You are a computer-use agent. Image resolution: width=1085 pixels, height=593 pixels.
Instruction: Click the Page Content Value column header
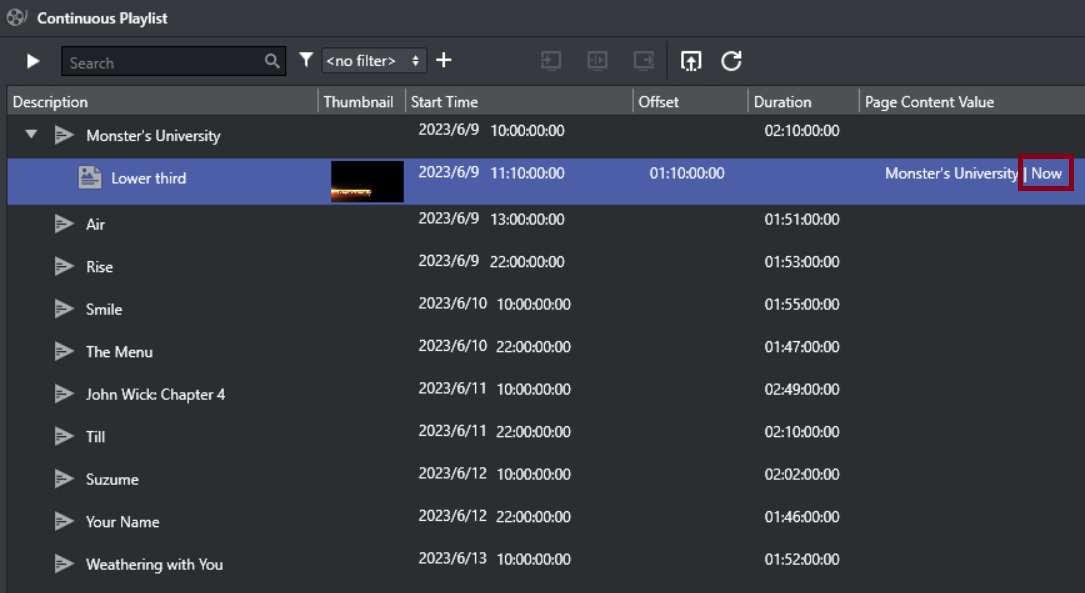tap(929, 102)
